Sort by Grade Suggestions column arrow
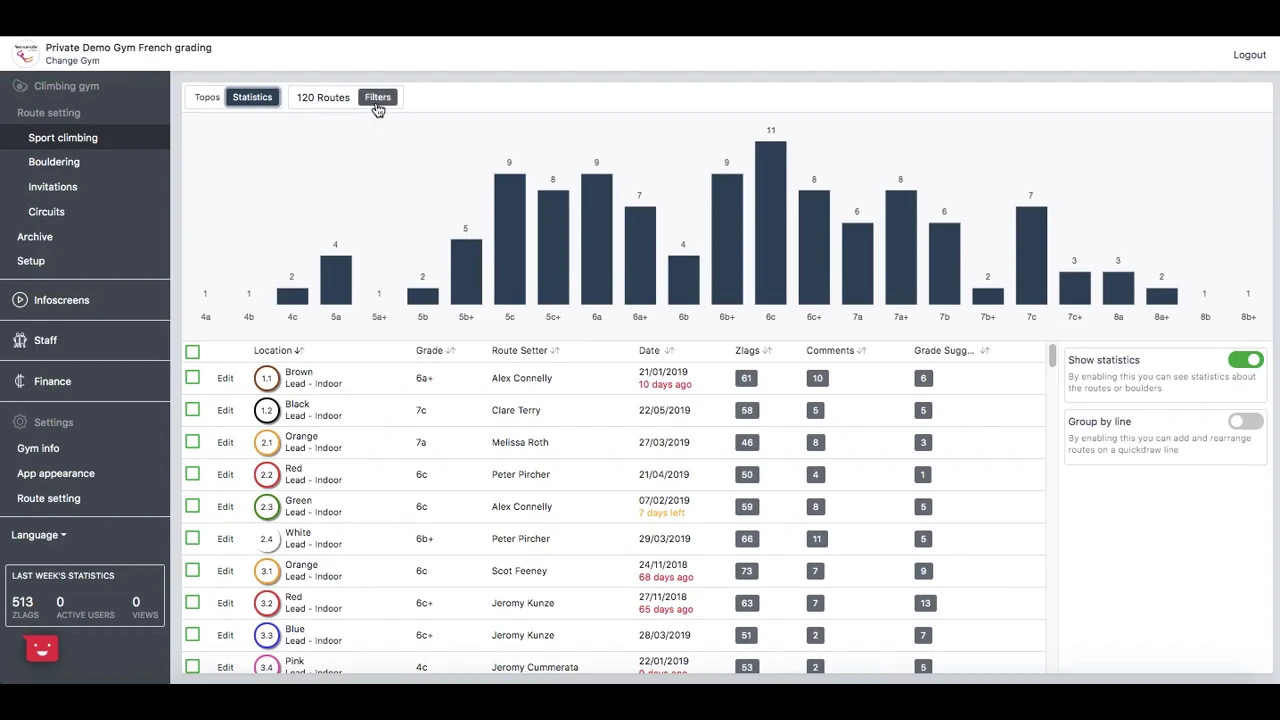The width and height of the screenshot is (1280, 720). coord(985,351)
